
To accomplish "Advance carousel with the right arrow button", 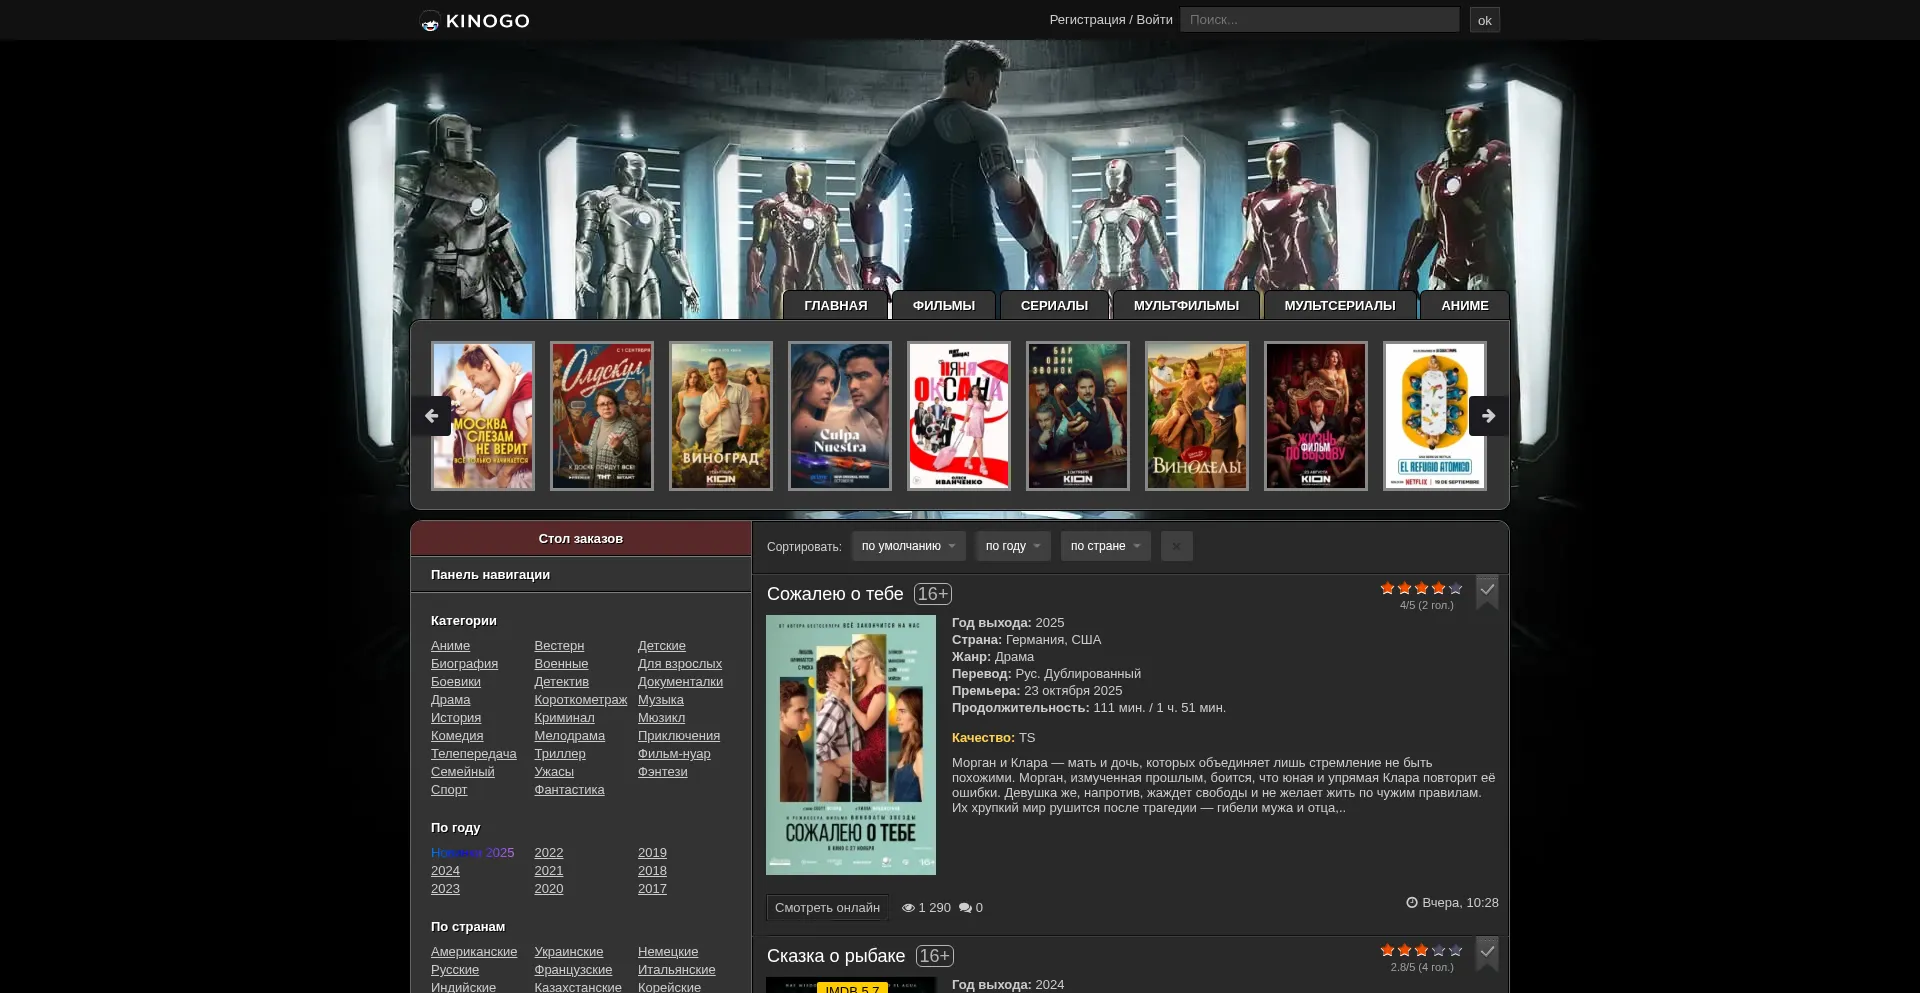I will (x=1488, y=416).
